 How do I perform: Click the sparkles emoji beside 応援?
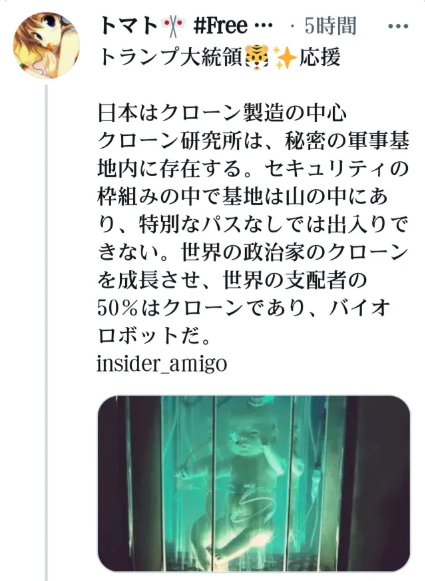click(284, 58)
